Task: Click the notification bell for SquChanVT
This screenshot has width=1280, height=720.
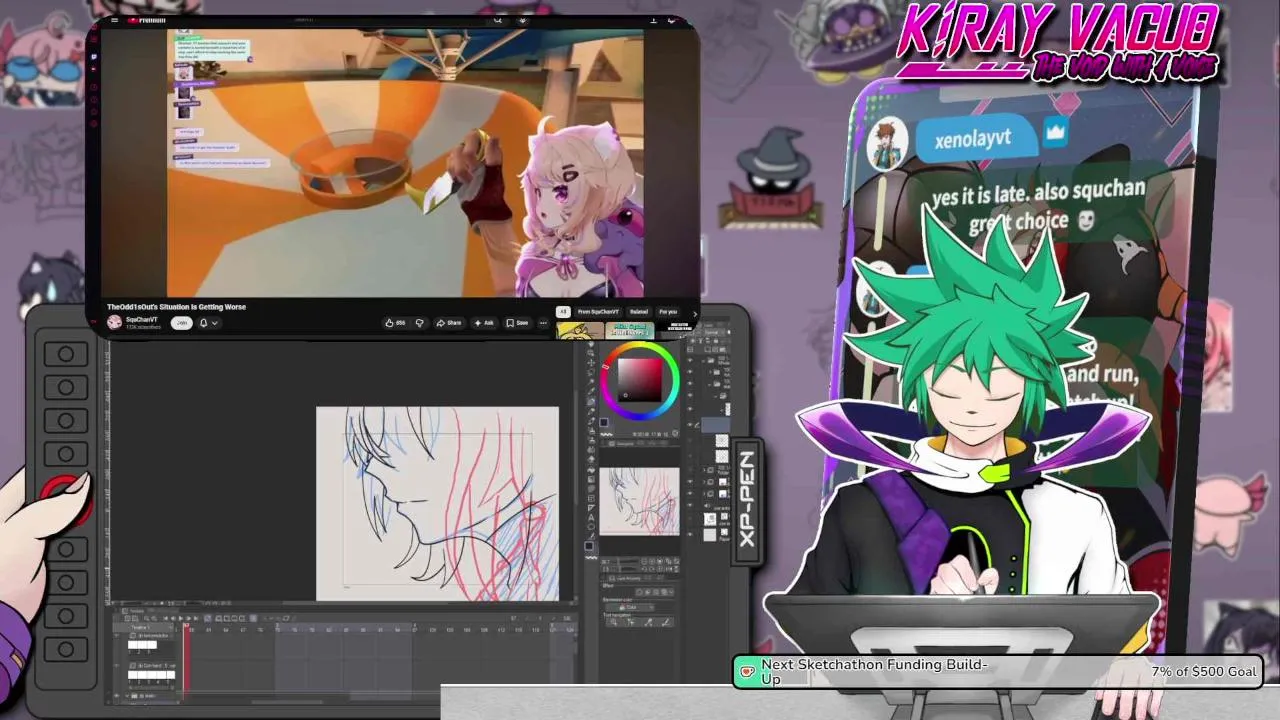Action: click(204, 323)
